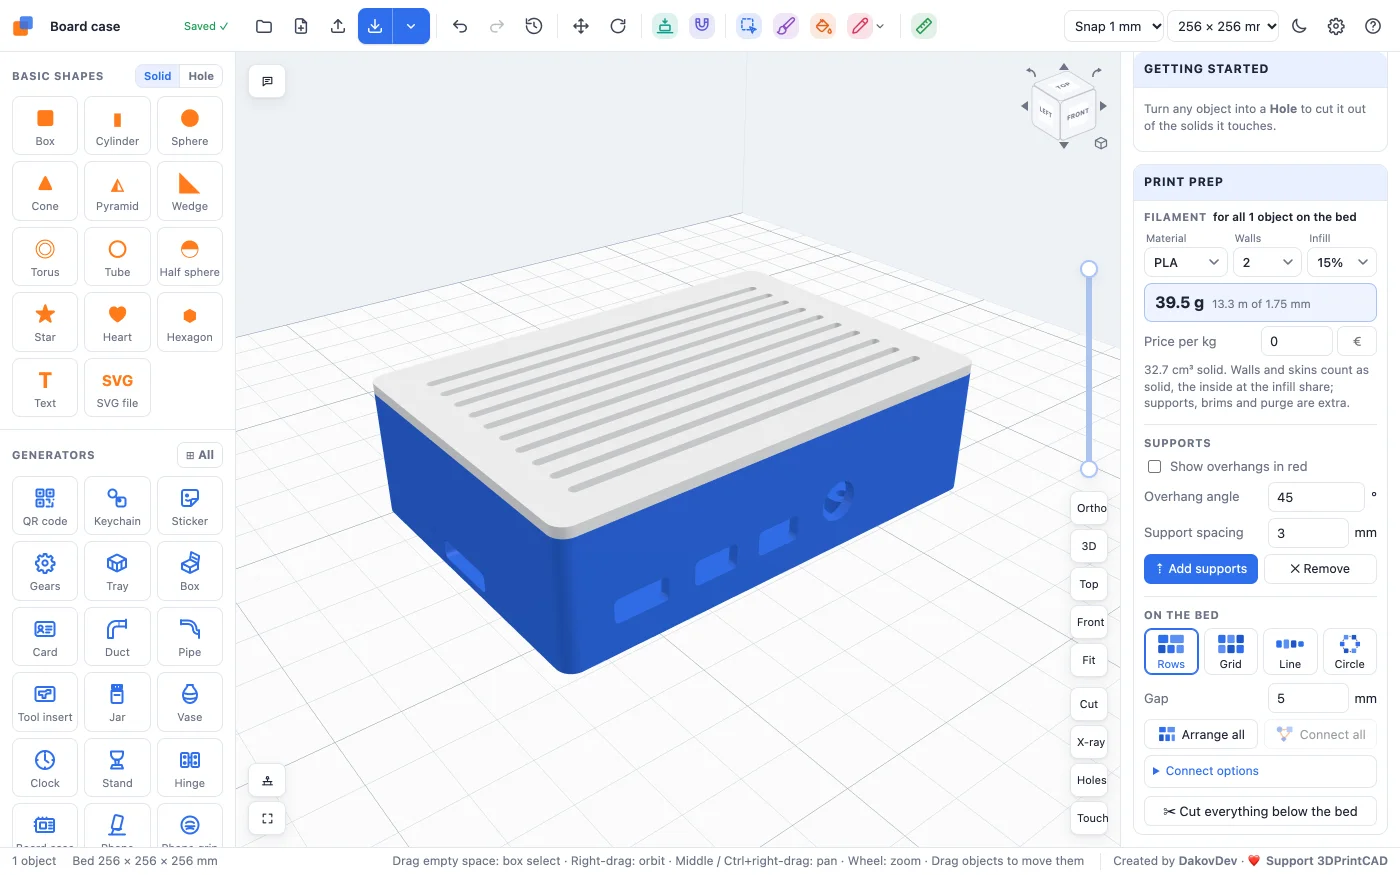Image resolution: width=1400 pixels, height=875 pixels.
Task: Click the view cube TOP face
Action: click(1063, 86)
